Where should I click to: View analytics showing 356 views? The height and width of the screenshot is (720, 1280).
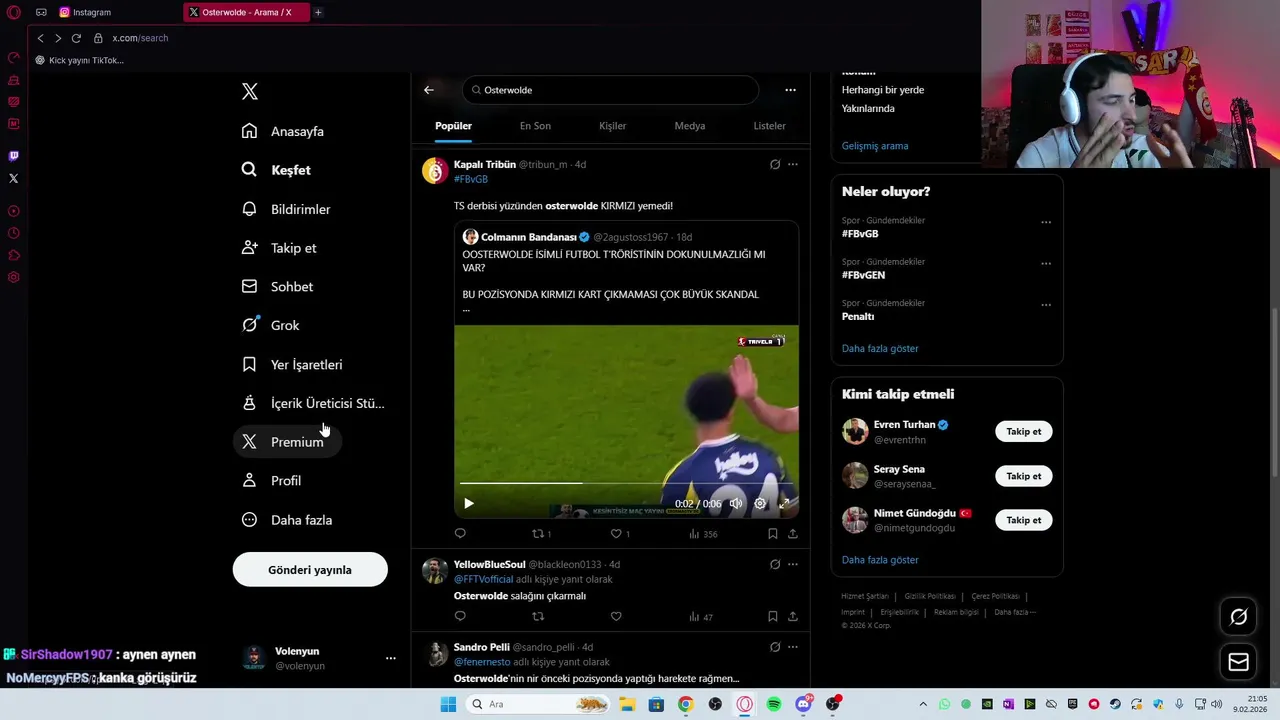[x=703, y=534]
